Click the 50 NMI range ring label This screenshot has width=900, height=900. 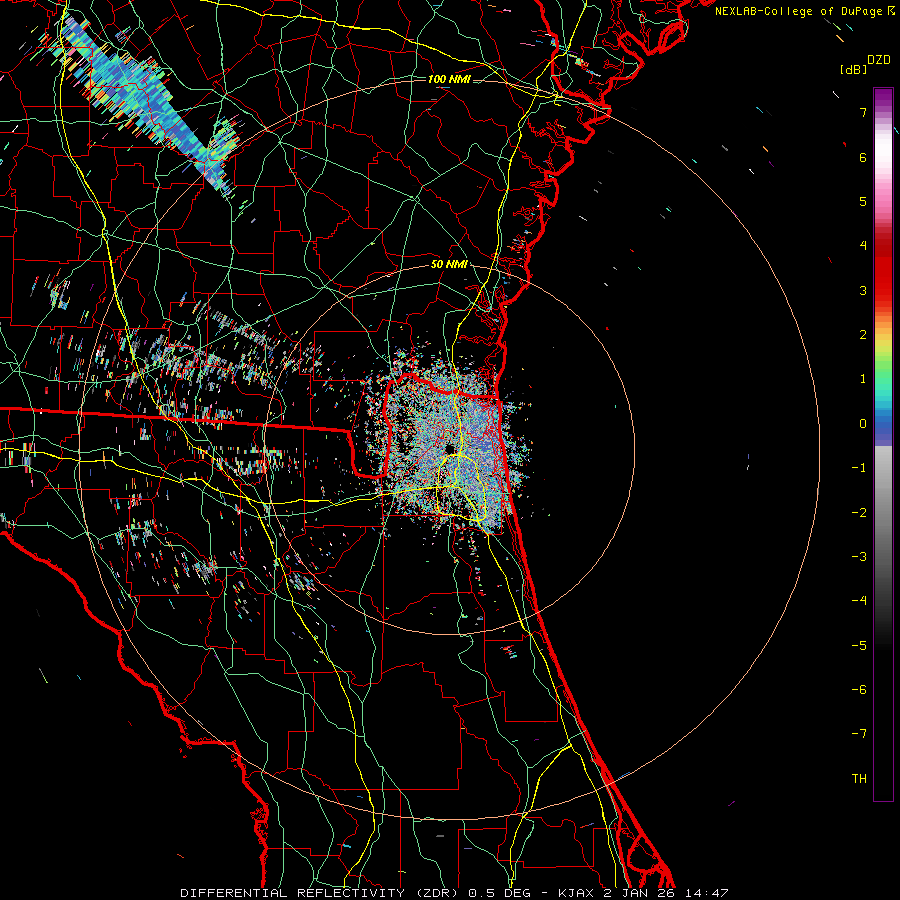449,264
